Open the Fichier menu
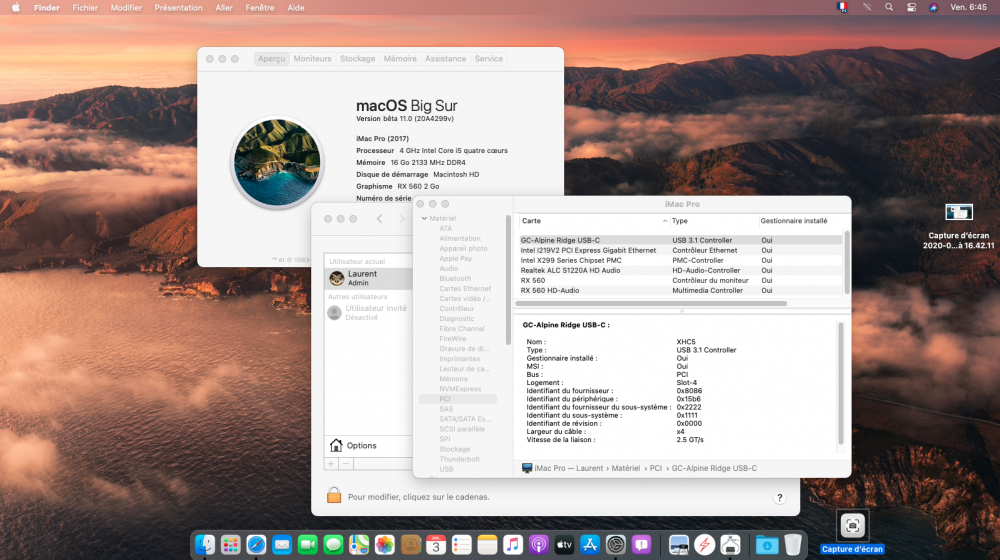The height and width of the screenshot is (560, 1000). 85,8
